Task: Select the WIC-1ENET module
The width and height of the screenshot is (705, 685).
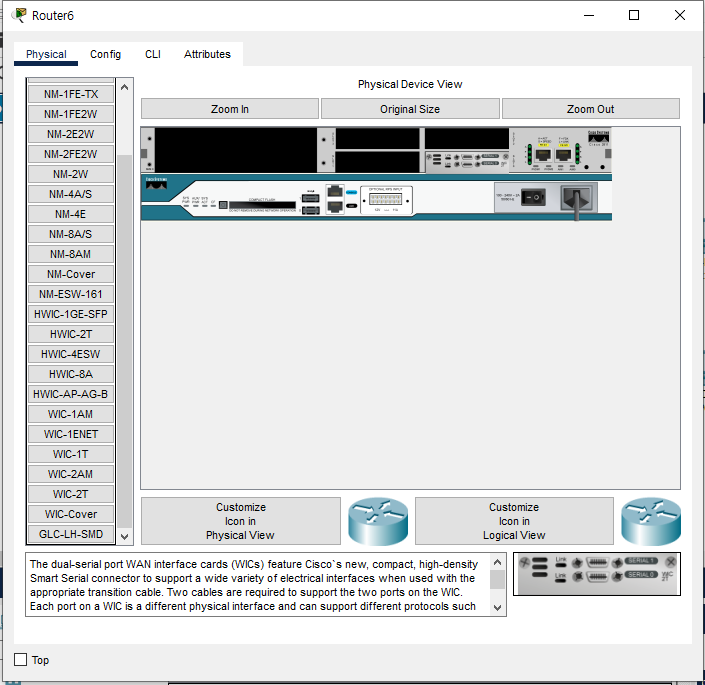Action: pyautogui.click(x=71, y=434)
